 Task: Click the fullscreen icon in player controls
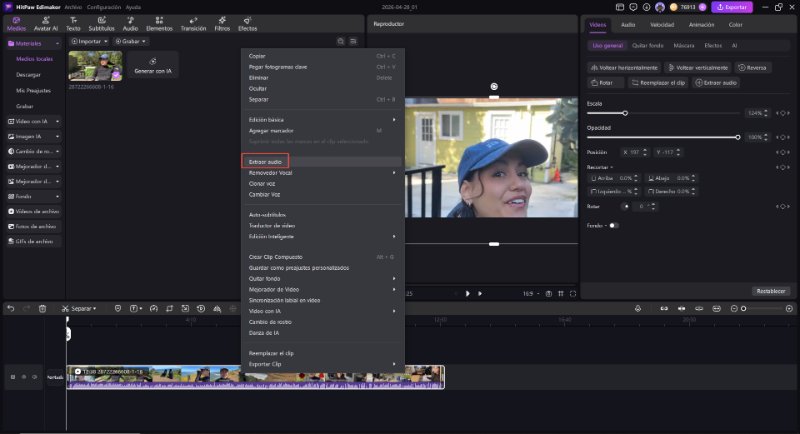[x=573, y=294]
